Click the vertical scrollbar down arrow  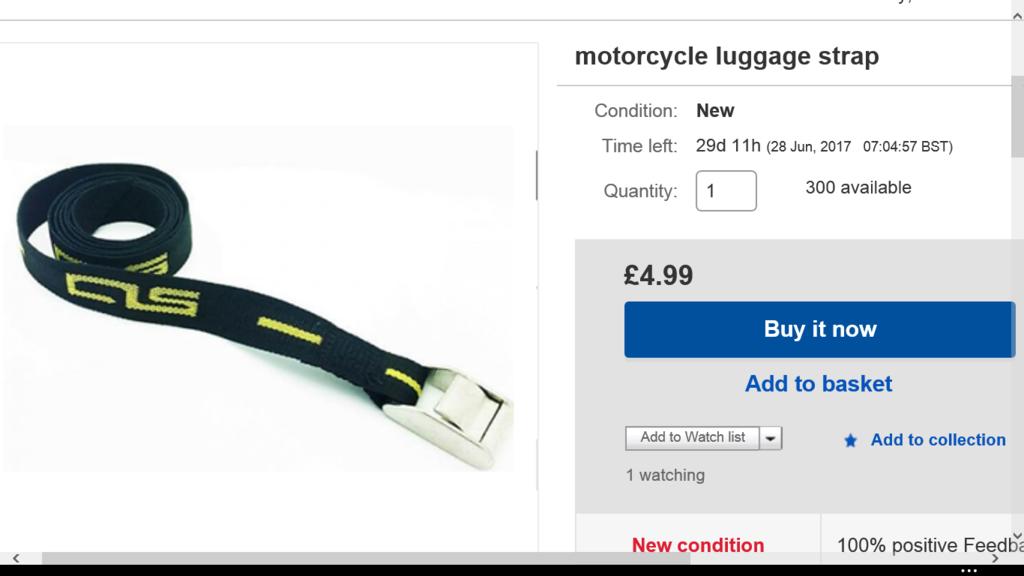[1017, 536]
